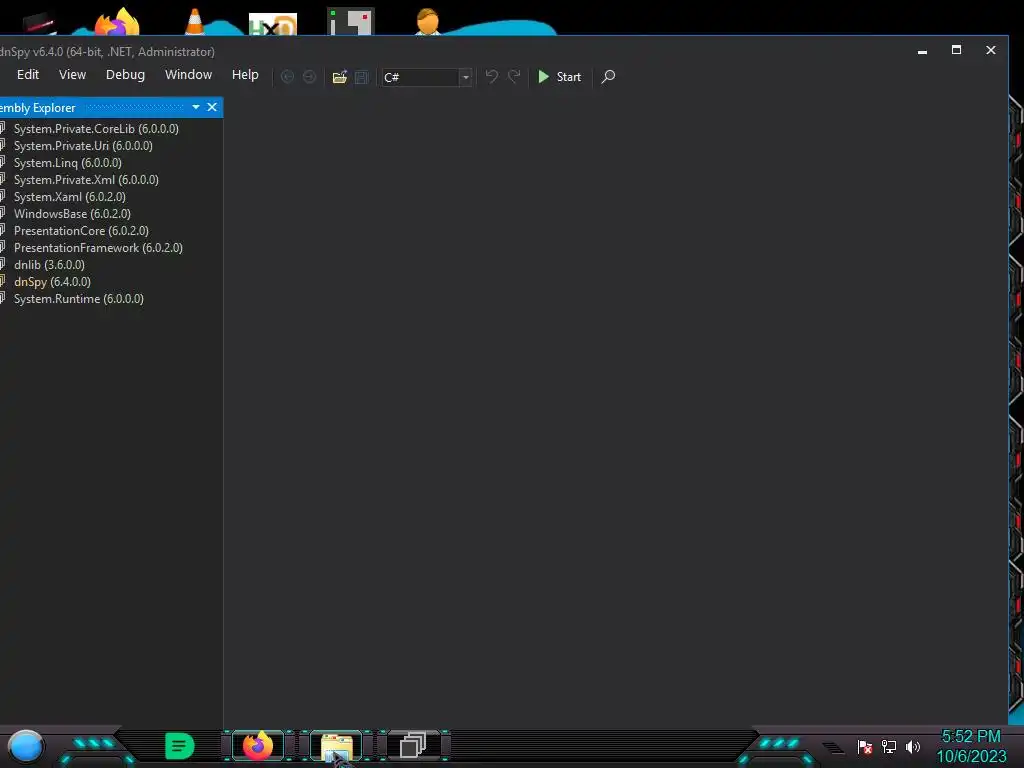Close the Assembly Explorer panel
Image resolution: width=1024 pixels, height=768 pixels.
coord(212,107)
